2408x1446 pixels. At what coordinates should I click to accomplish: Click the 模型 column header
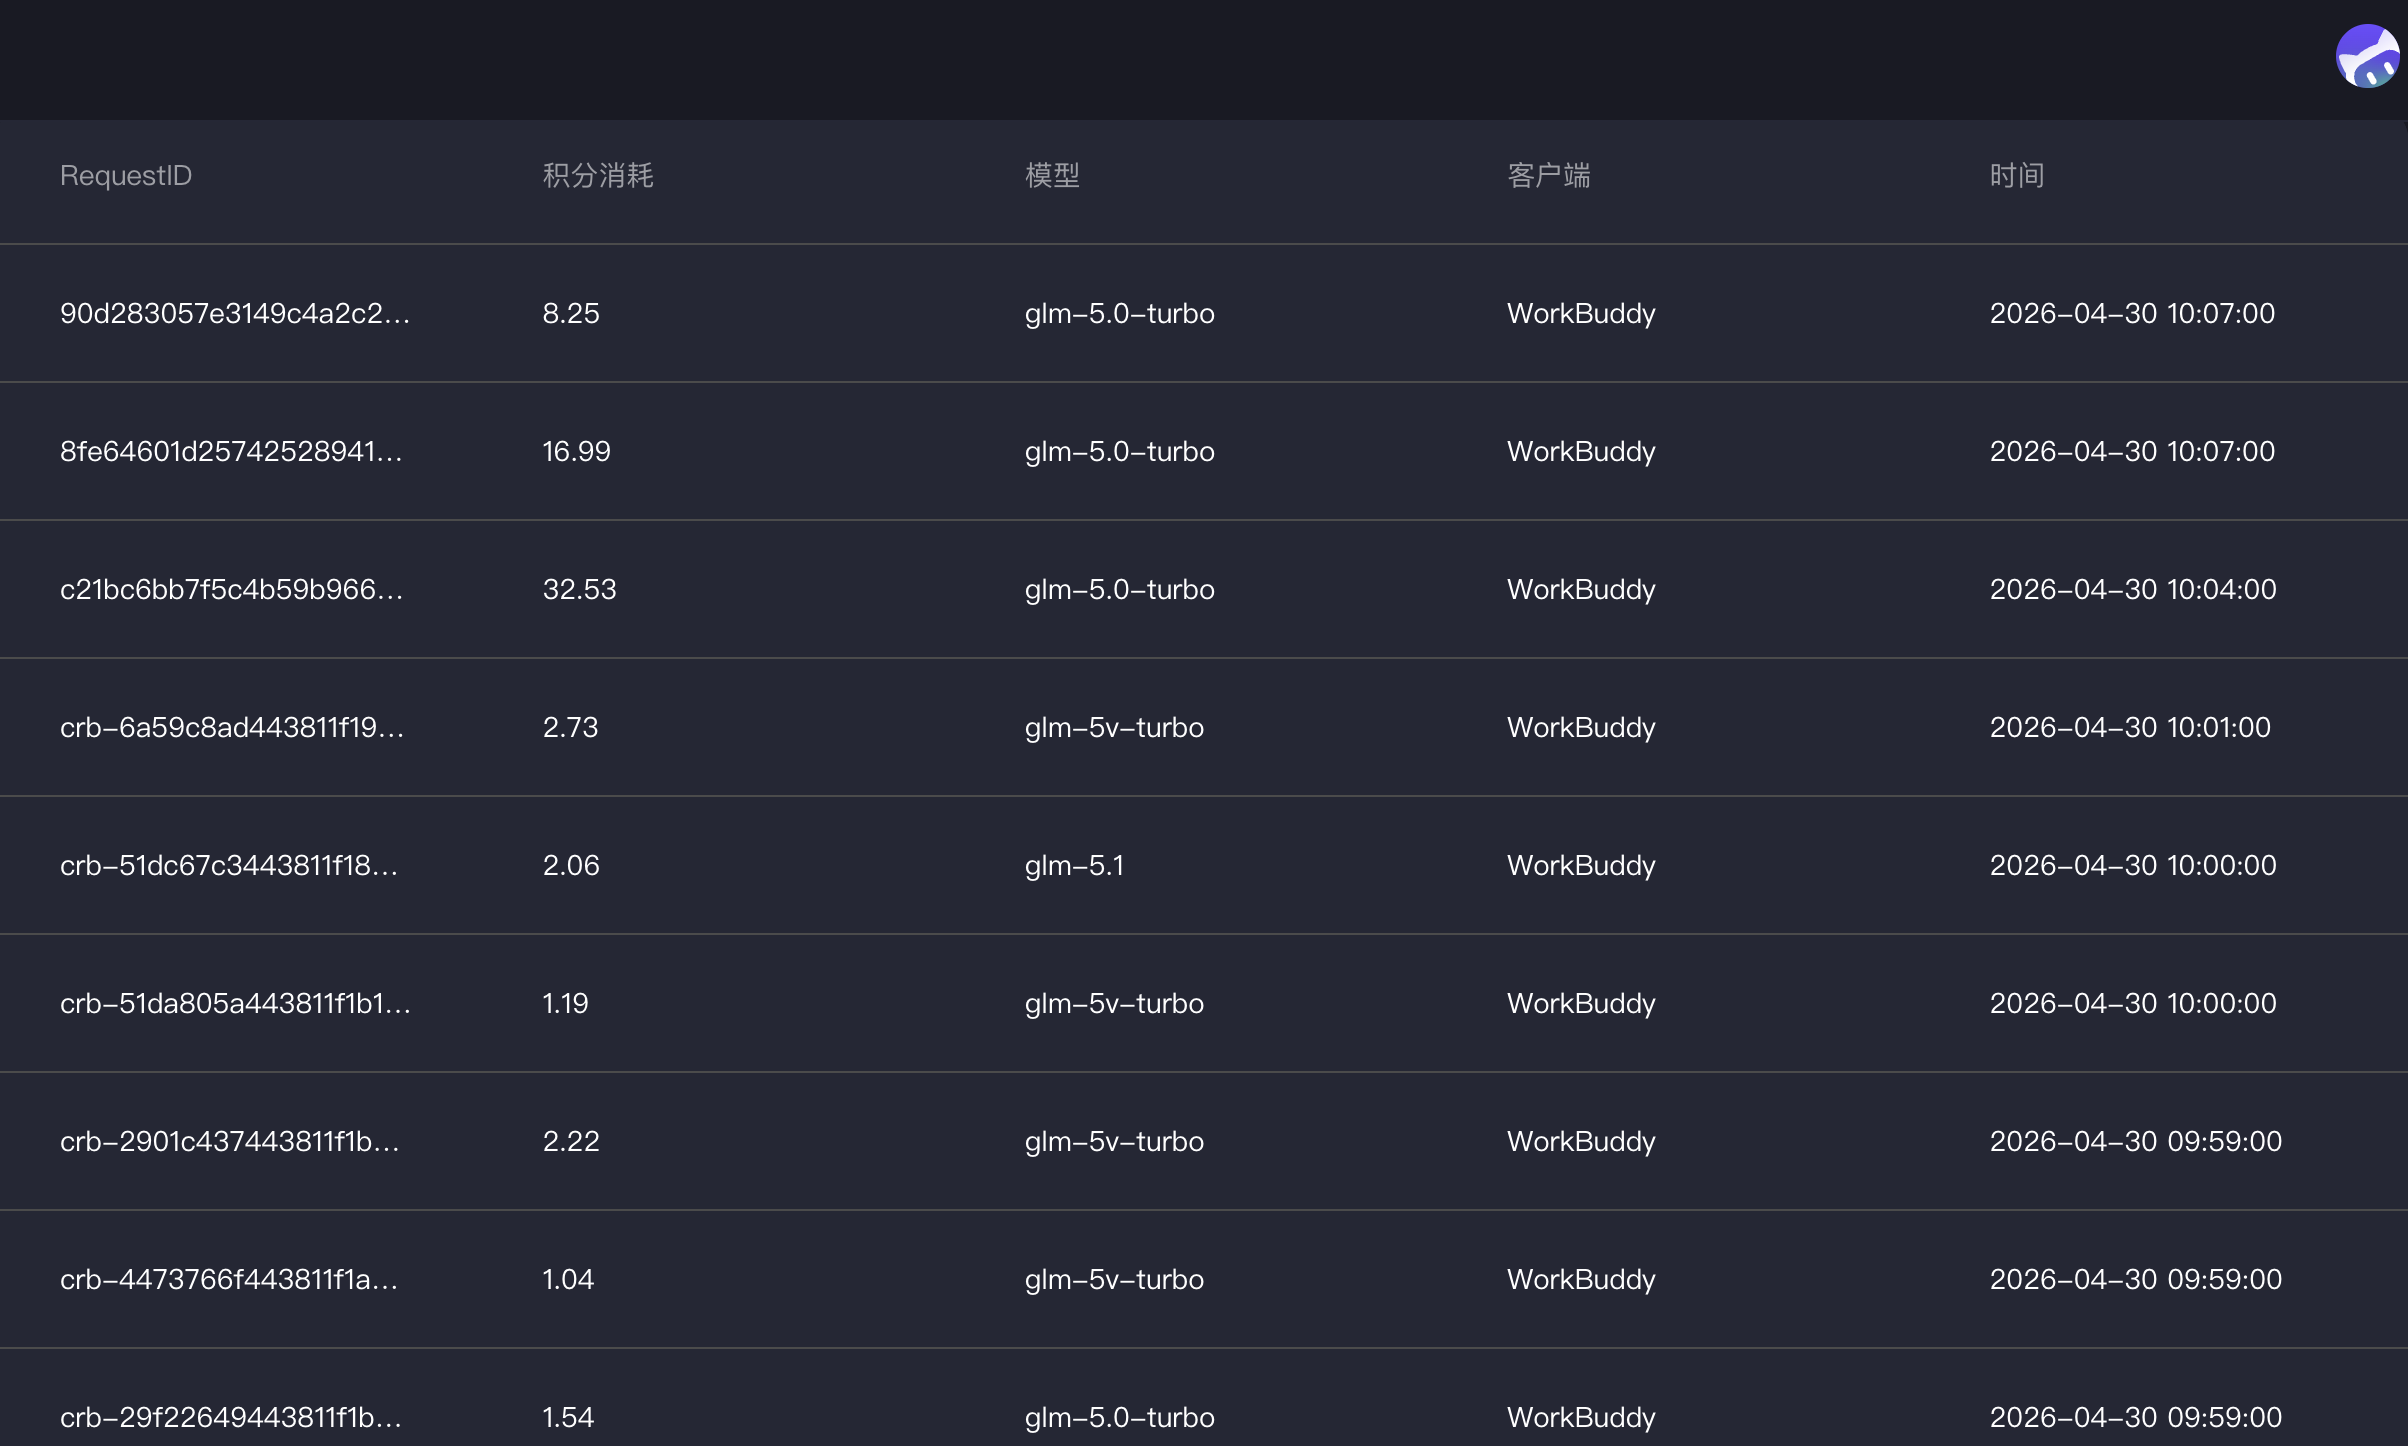(x=1052, y=176)
